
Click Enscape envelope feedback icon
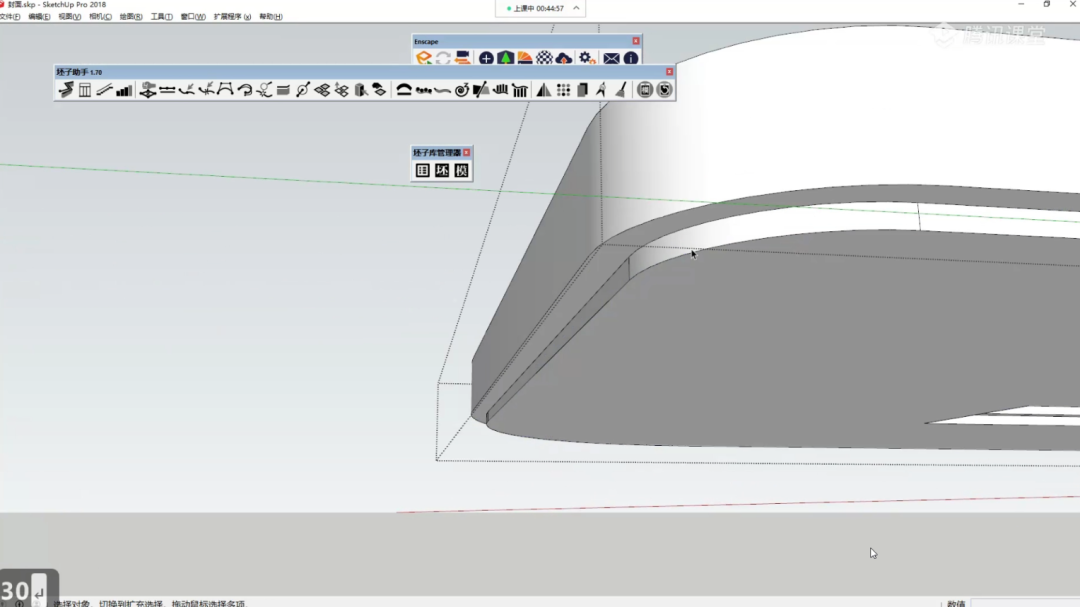[x=611, y=59]
